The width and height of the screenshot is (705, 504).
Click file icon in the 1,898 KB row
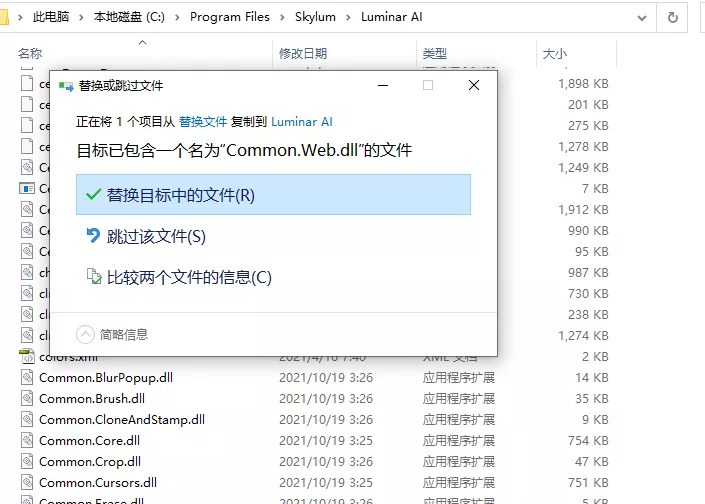coord(27,84)
